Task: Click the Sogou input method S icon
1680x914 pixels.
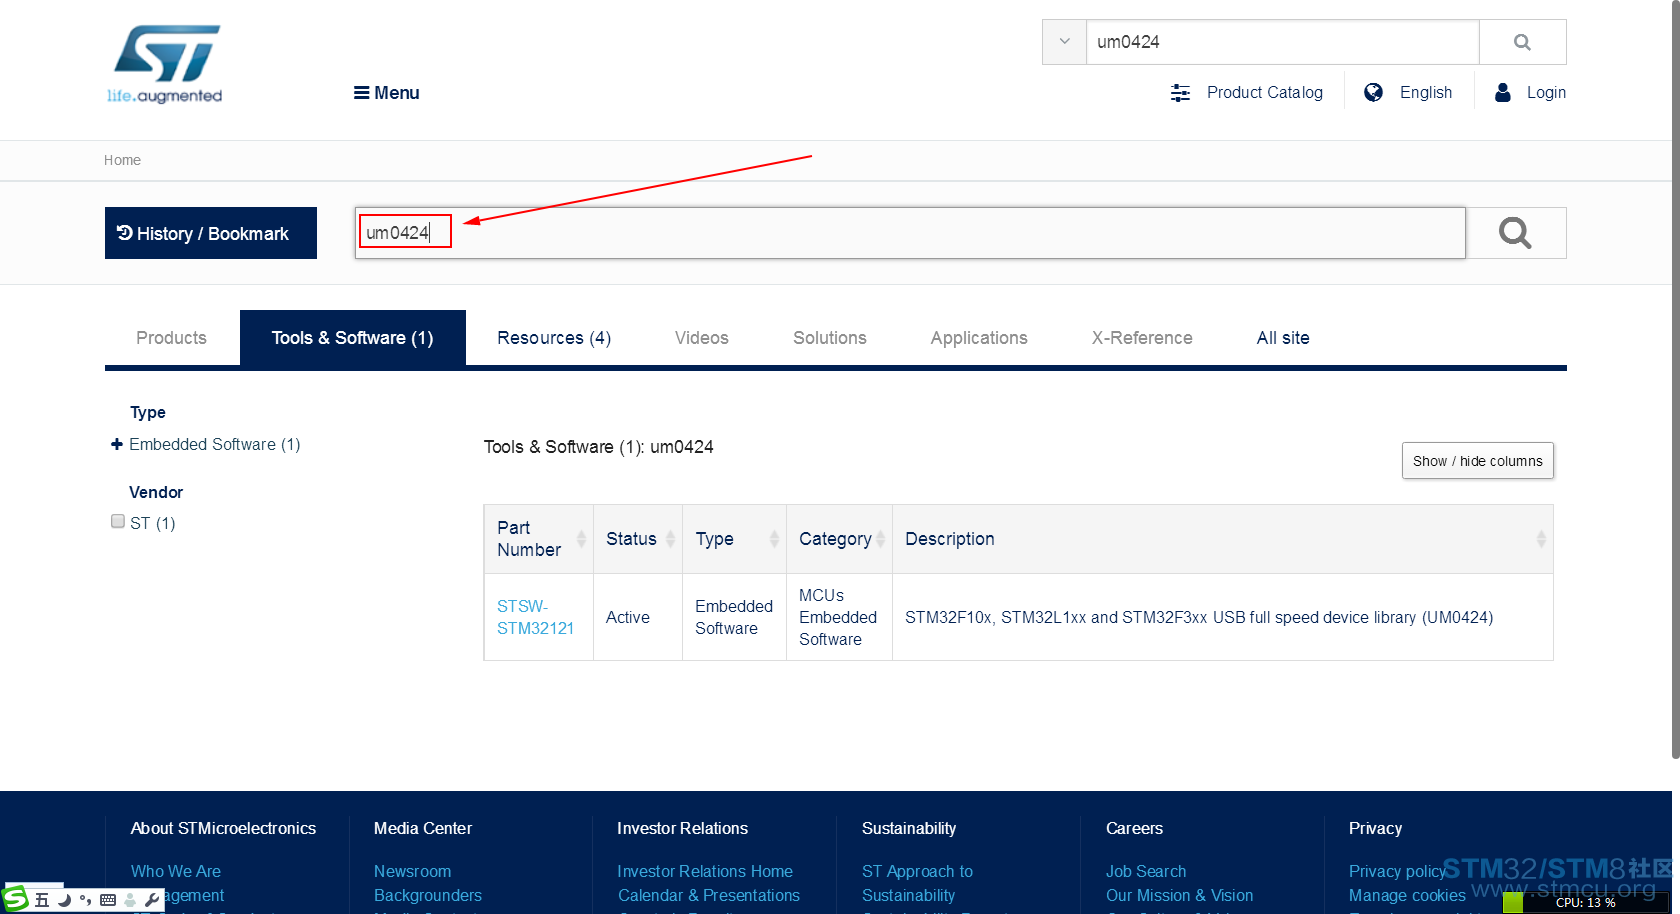Action: (x=15, y=898)
